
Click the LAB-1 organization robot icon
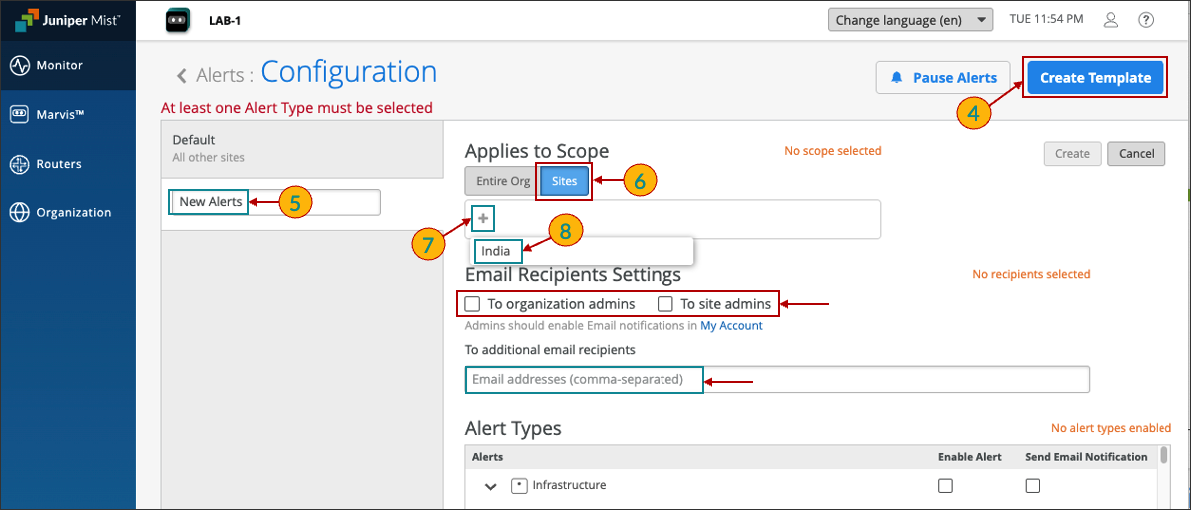tap(178, 20)
